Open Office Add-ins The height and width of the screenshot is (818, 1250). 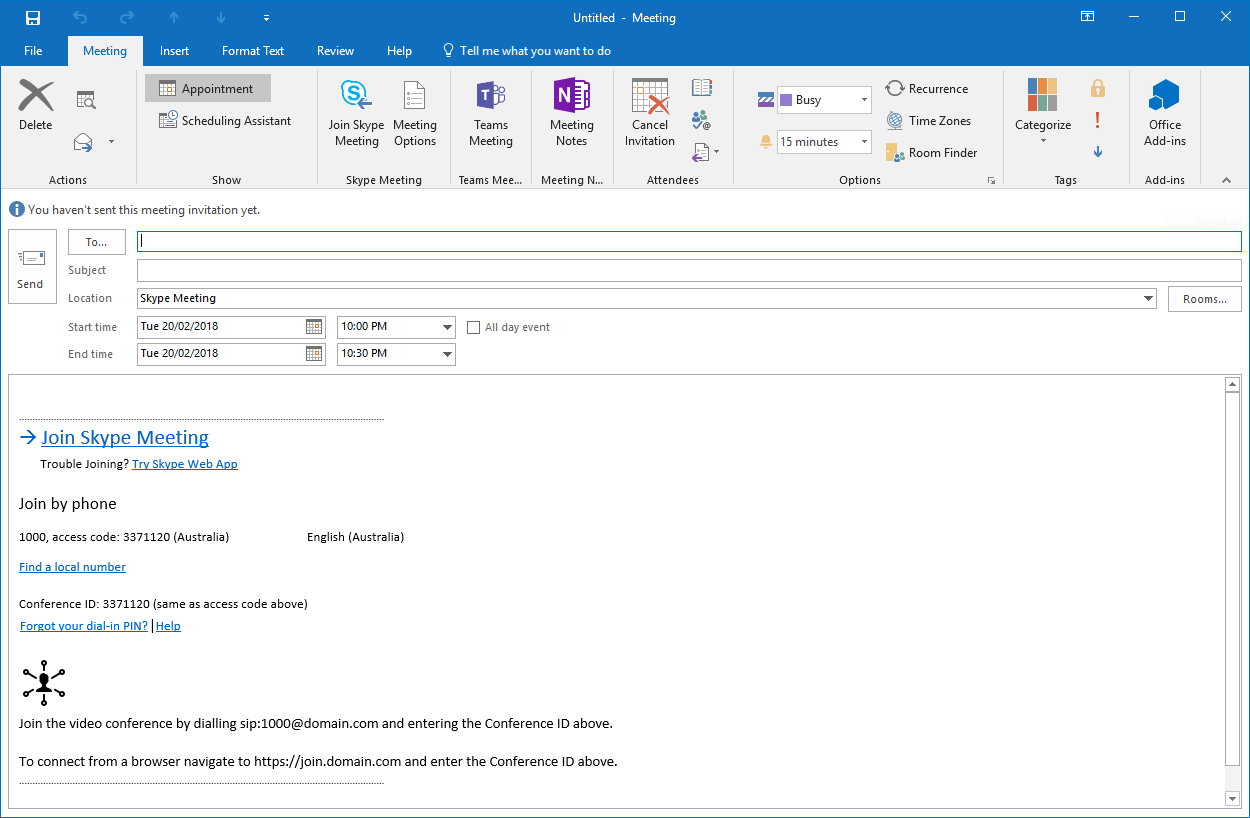pos(1165,114)
